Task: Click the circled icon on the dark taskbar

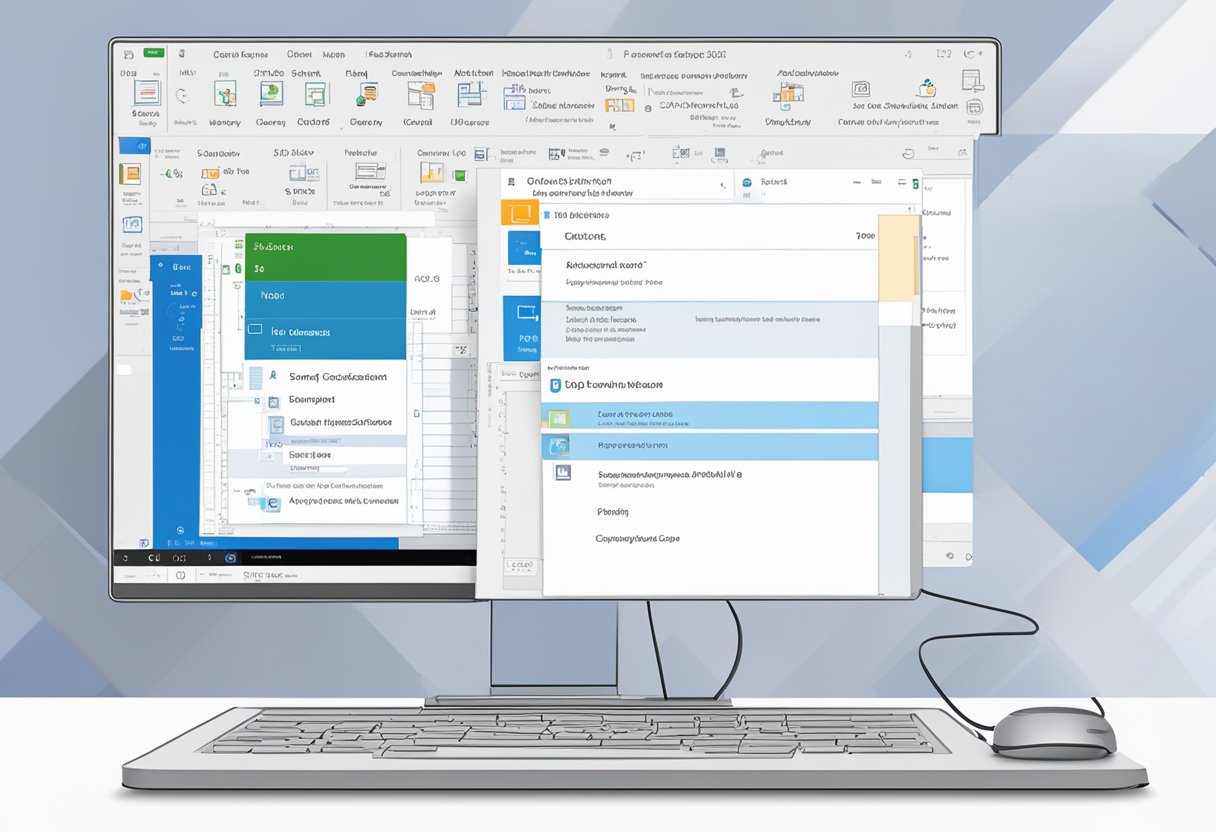Action: pos(231,558)
